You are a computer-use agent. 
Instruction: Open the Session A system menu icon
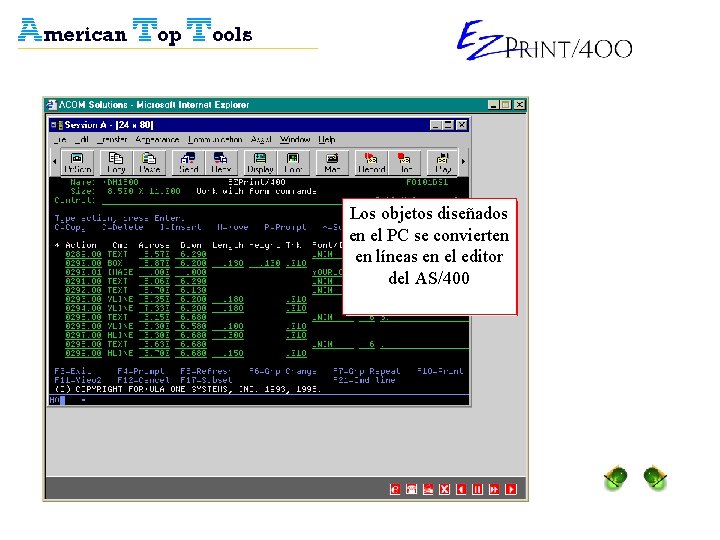56,125
